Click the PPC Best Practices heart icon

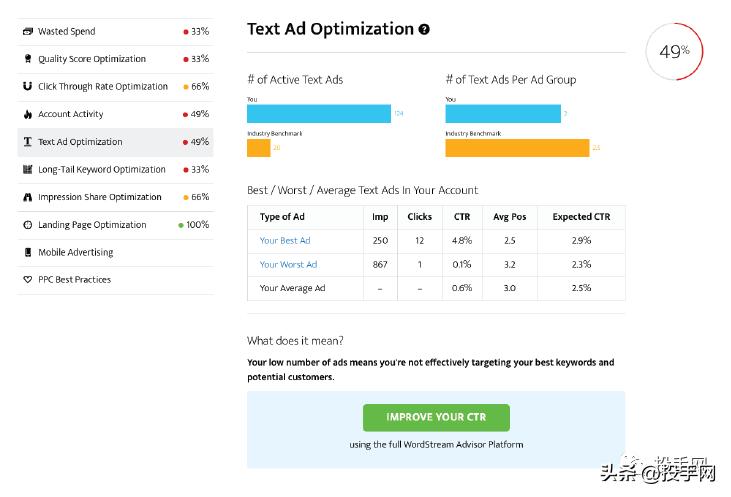[28, 280]
